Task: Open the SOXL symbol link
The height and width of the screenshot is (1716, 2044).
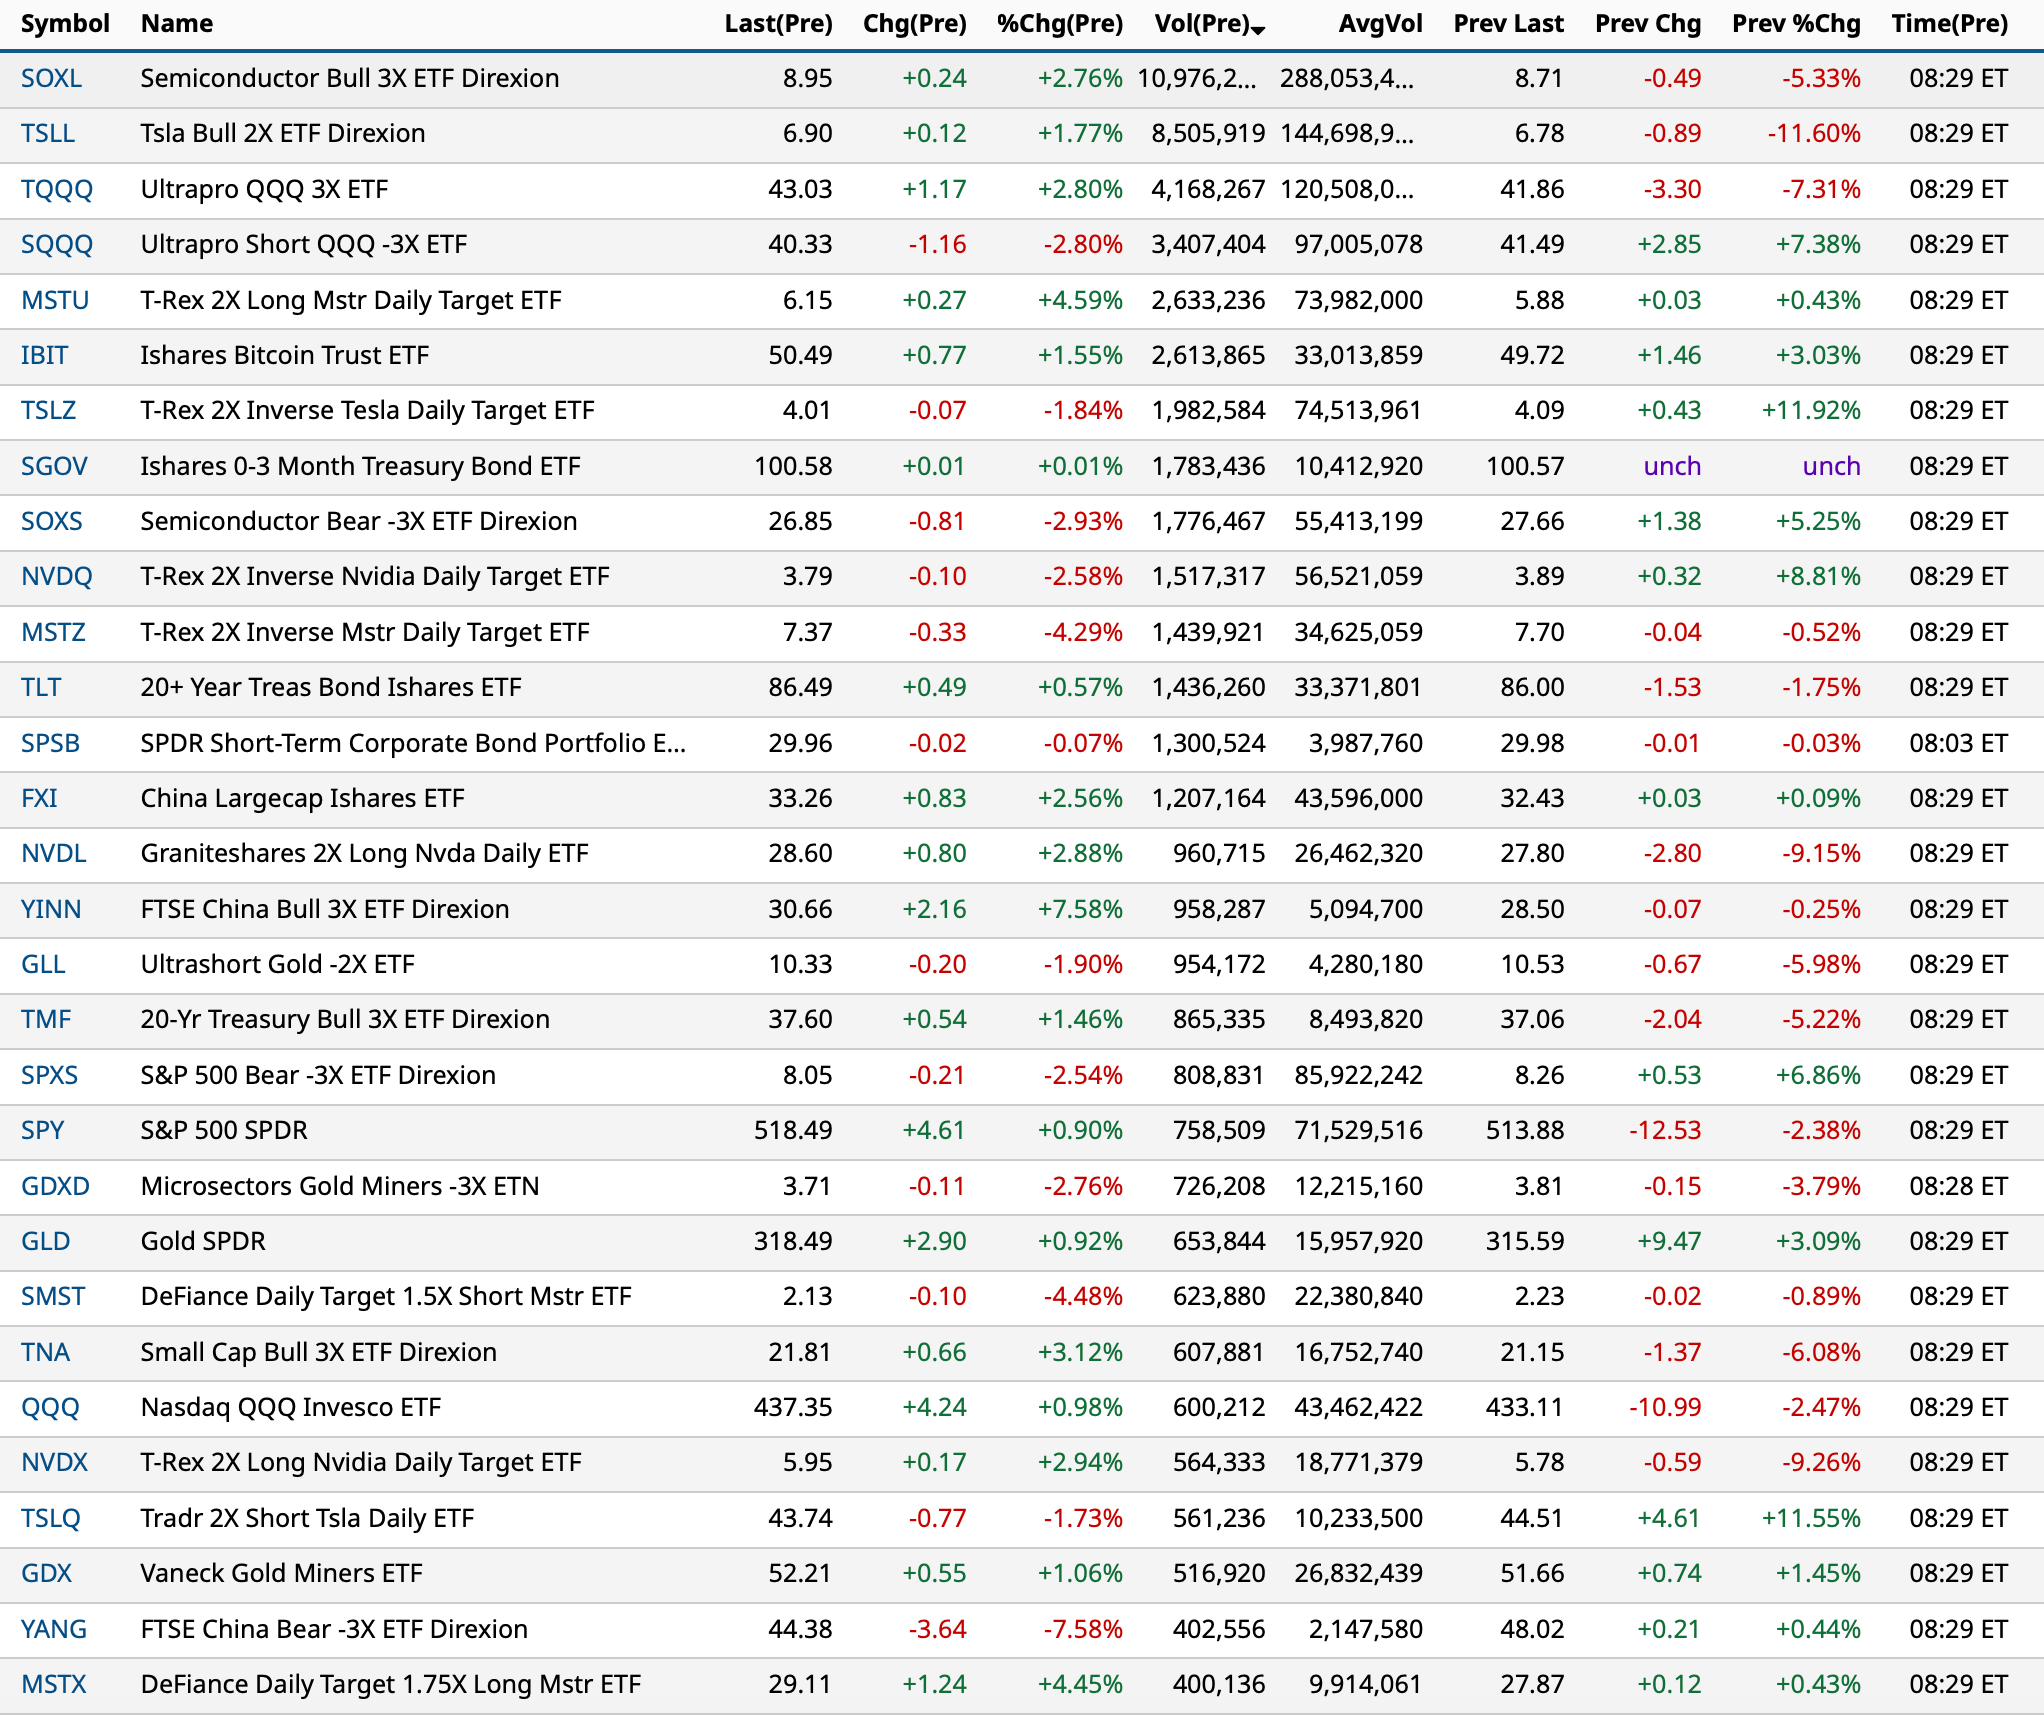Action: tap(52, 78)
